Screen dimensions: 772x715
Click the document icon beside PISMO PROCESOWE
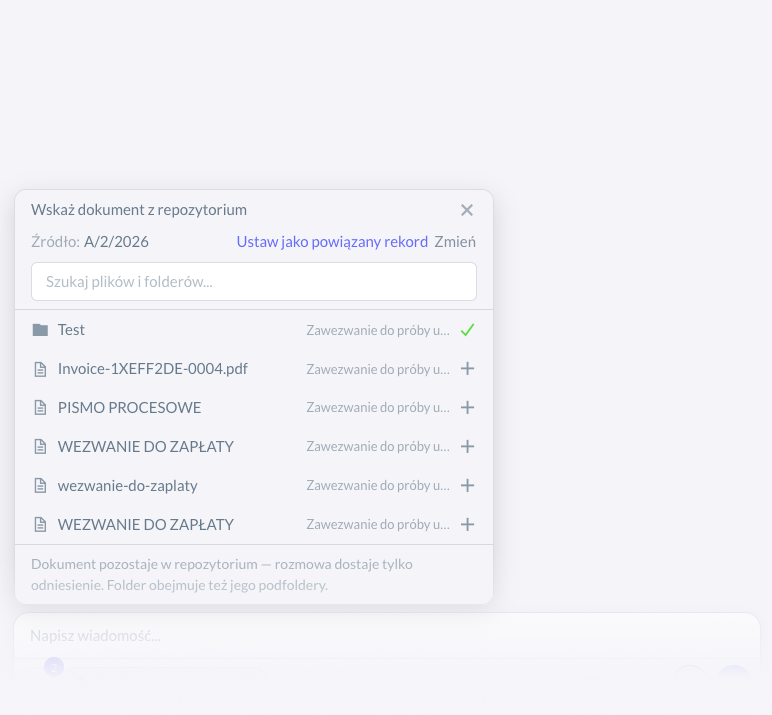(40, 408)
